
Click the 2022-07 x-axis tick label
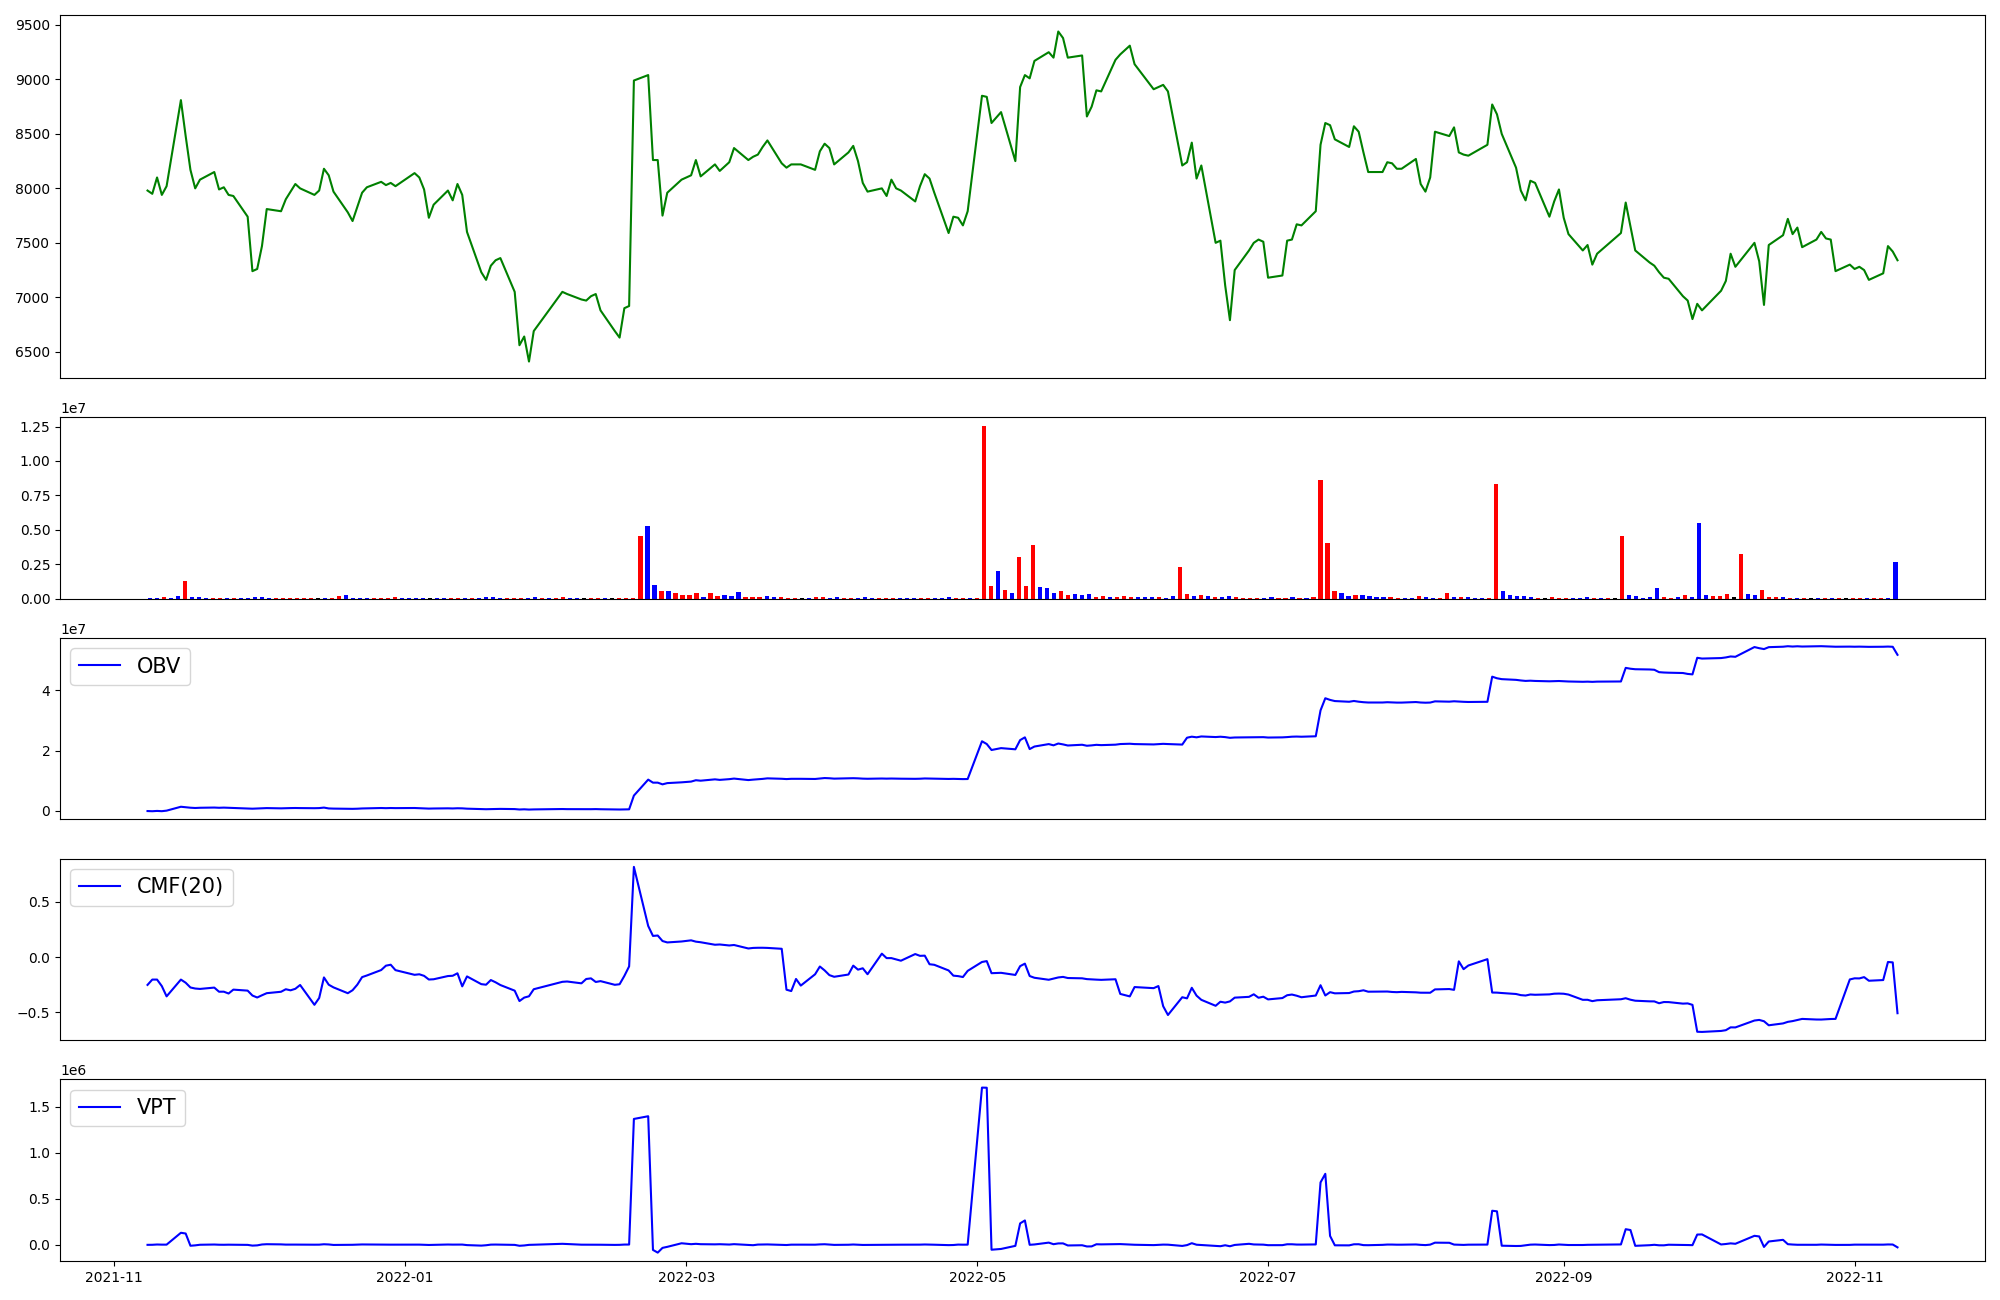coord(1268,1277)
